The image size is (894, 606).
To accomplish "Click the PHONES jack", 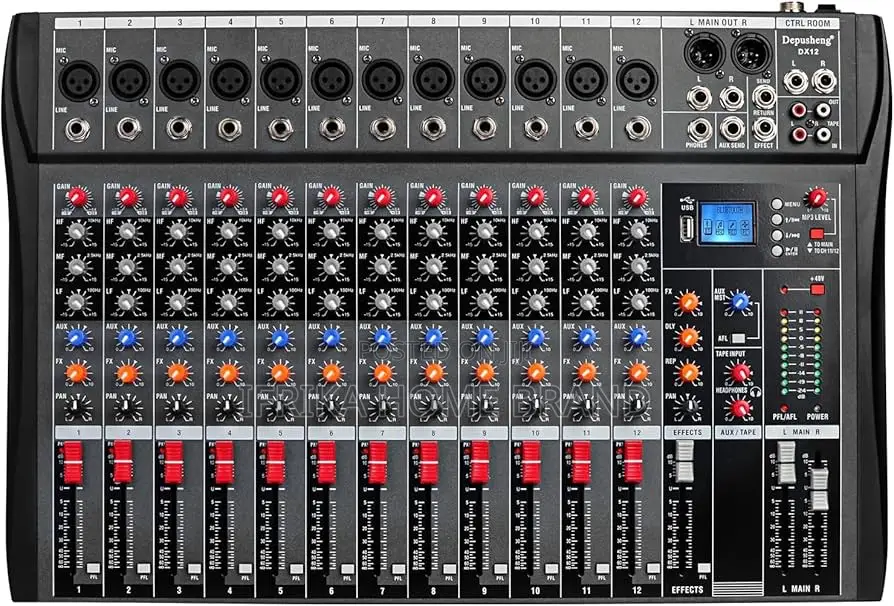I will pos(700,129).
